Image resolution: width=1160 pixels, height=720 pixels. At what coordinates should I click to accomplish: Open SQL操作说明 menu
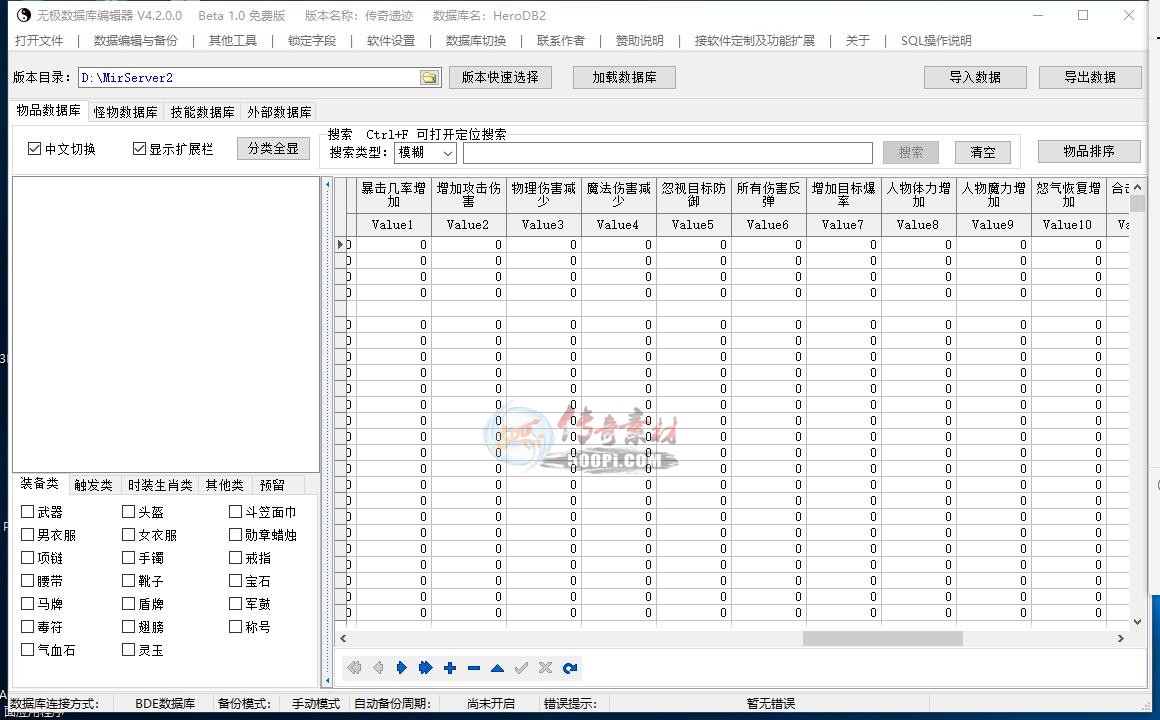[936, 41]
